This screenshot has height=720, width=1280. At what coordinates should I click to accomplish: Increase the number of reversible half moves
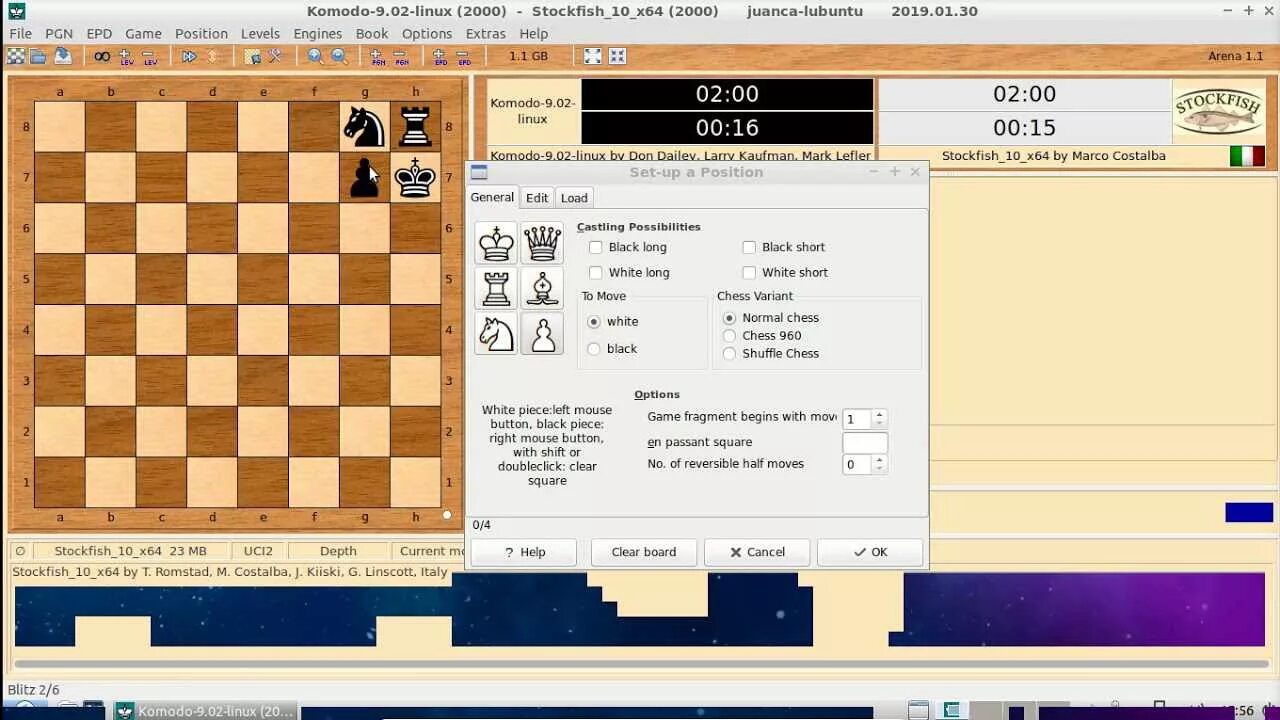(879, 459)
